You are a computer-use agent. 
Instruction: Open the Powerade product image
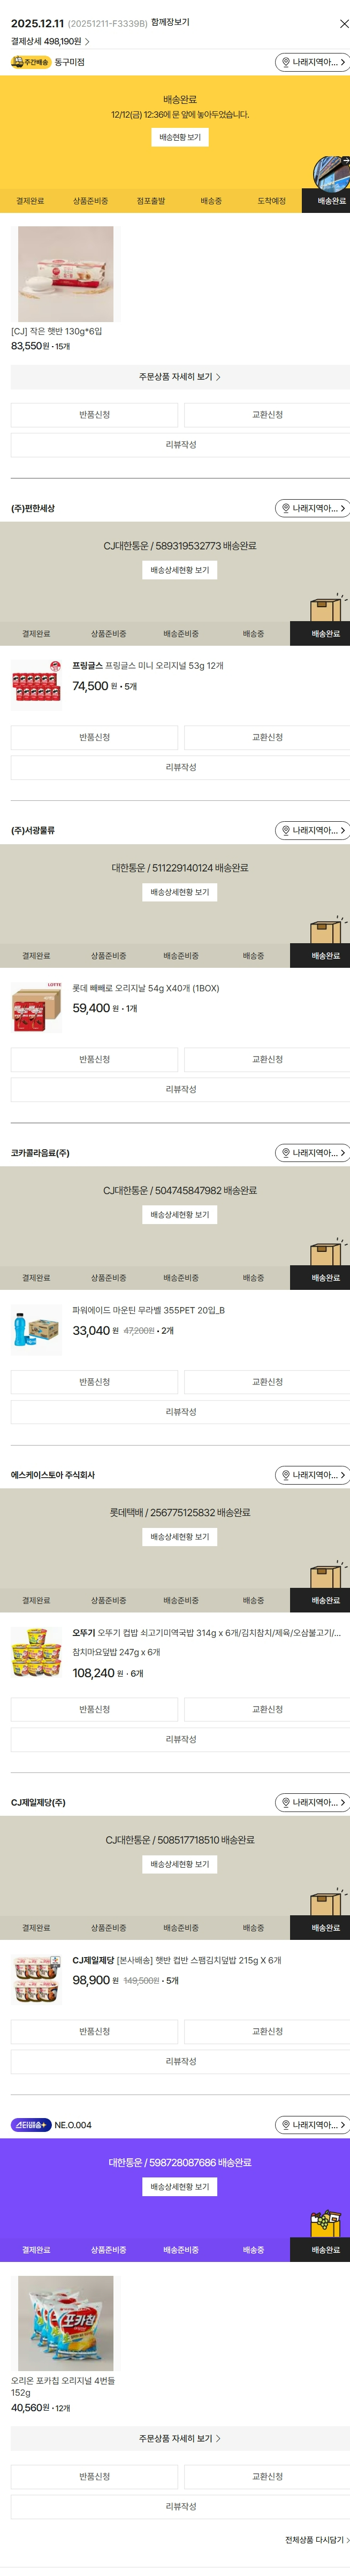click(37, 1329)
